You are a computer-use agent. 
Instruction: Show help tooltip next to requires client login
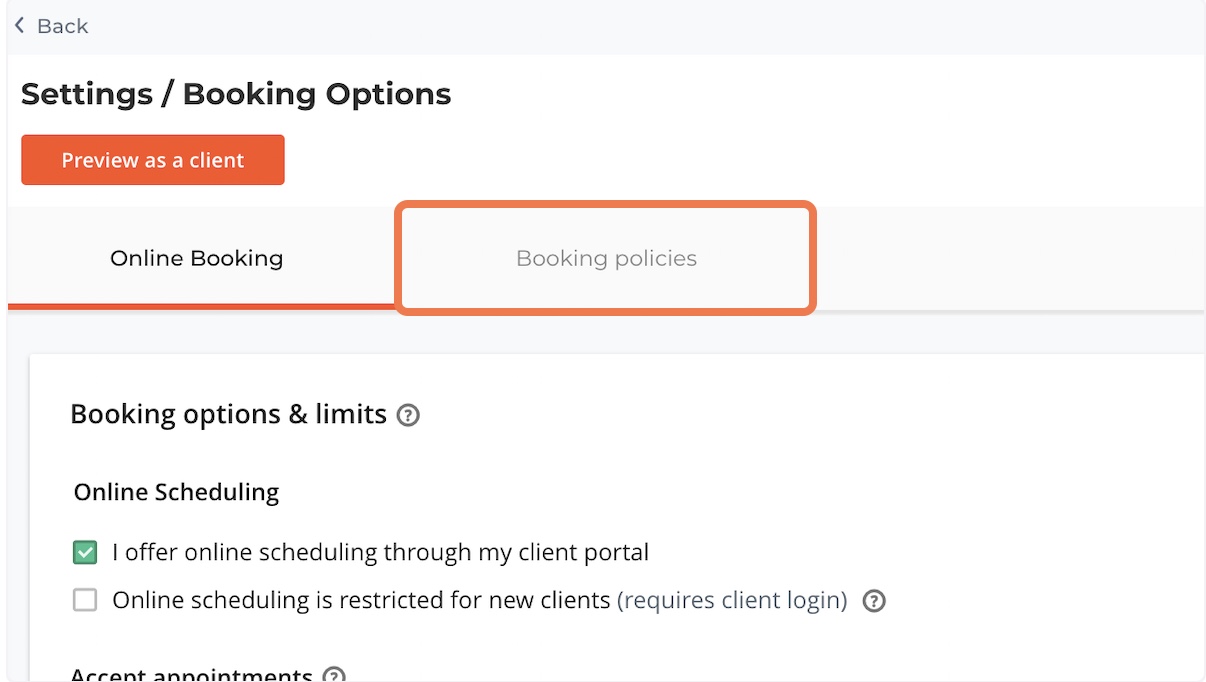(874, 601)
